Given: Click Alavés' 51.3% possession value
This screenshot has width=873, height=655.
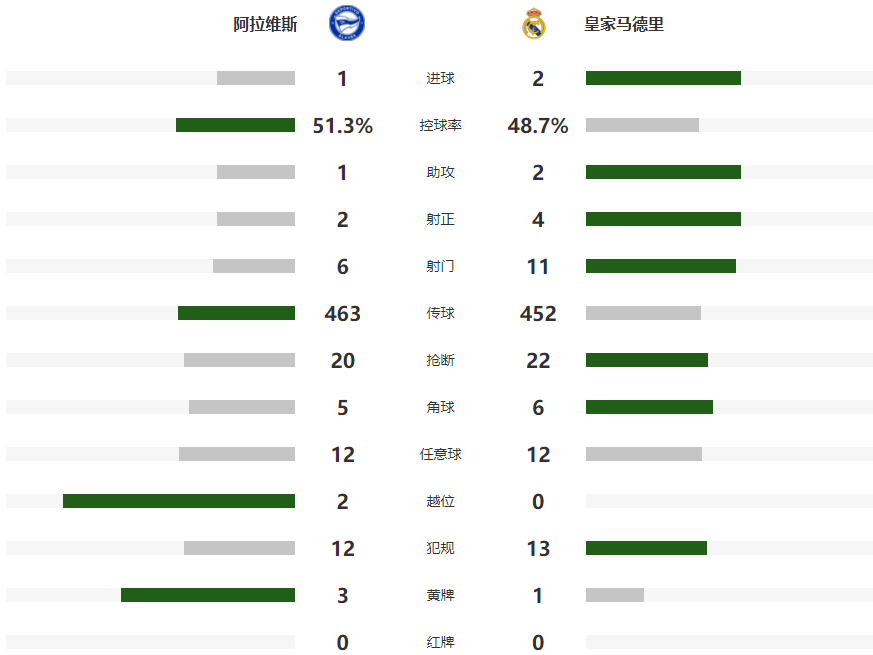Looking at the screenshot, I should tap(343, 126).
